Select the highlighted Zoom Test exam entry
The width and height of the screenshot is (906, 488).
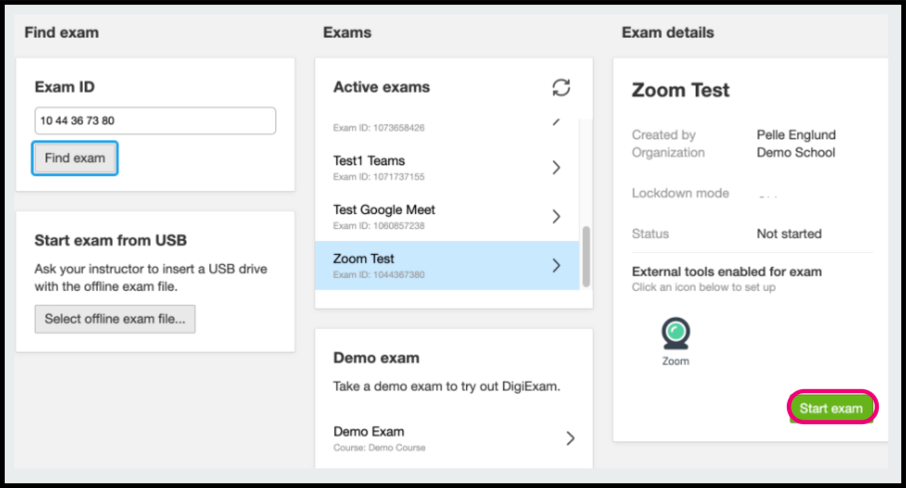(x=447, y=266)
